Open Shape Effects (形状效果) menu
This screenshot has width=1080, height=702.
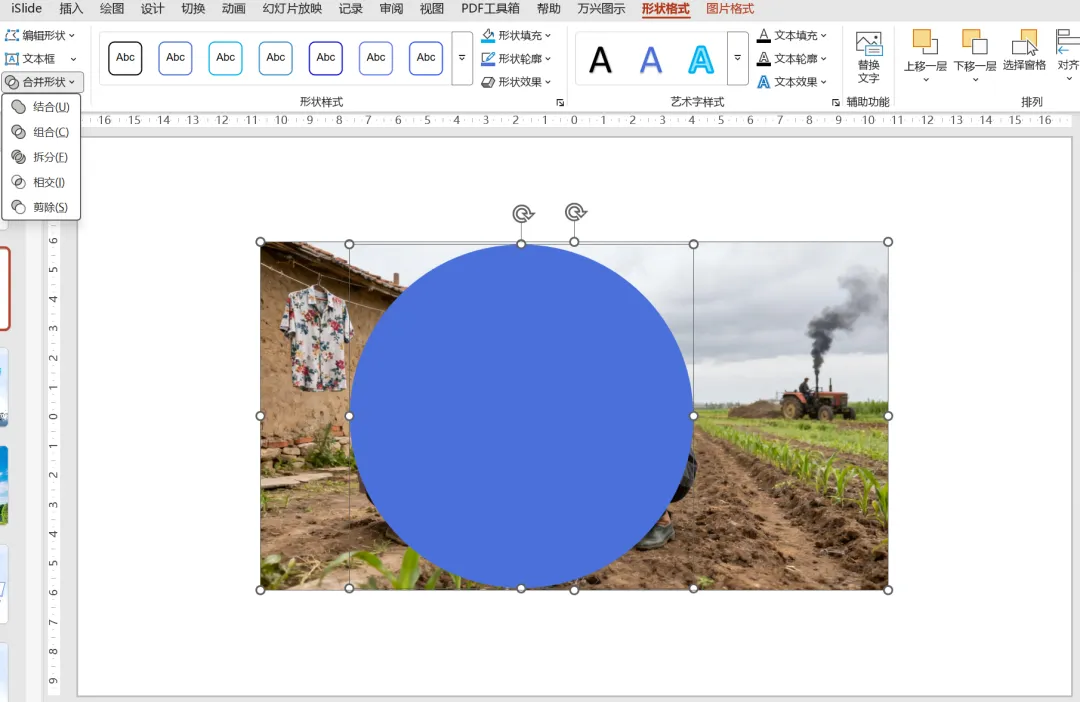click(x=517, y=82)
